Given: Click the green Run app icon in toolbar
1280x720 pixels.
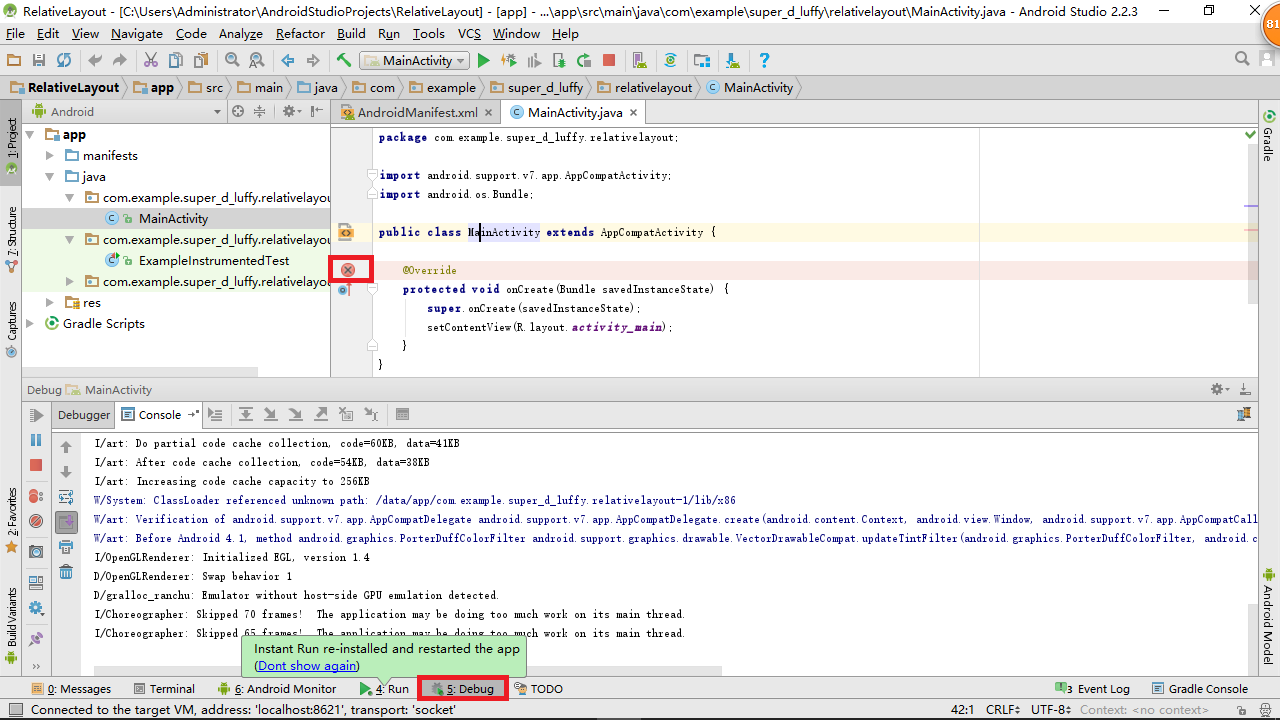Looking at the screenshot, I should point(484,61).
